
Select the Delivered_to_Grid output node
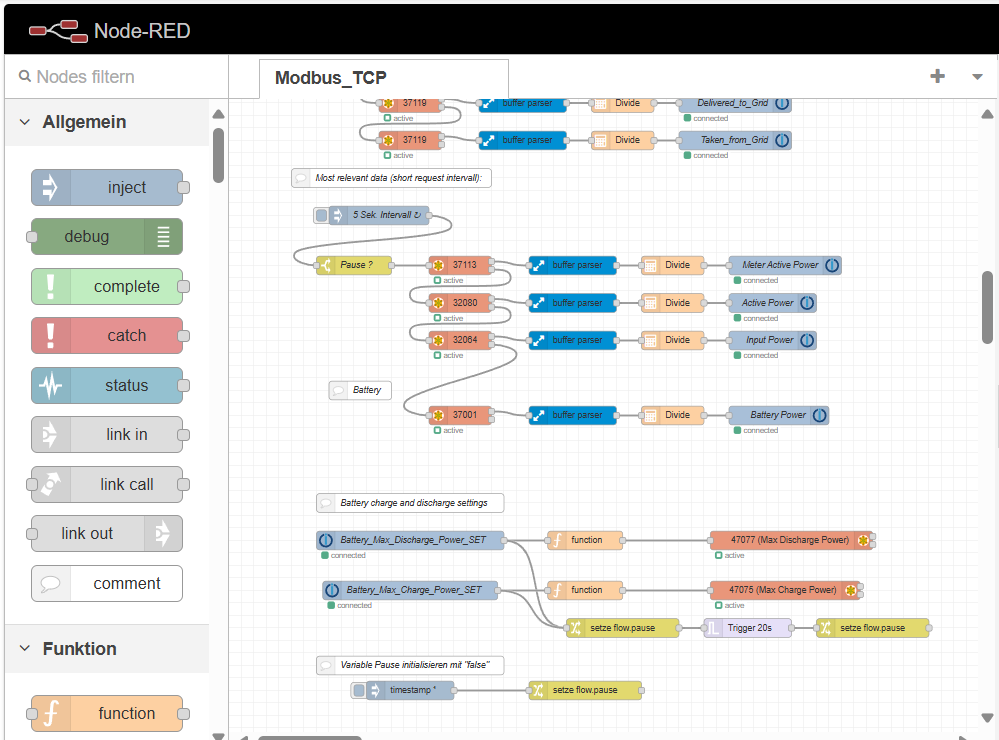coord(735,104)
